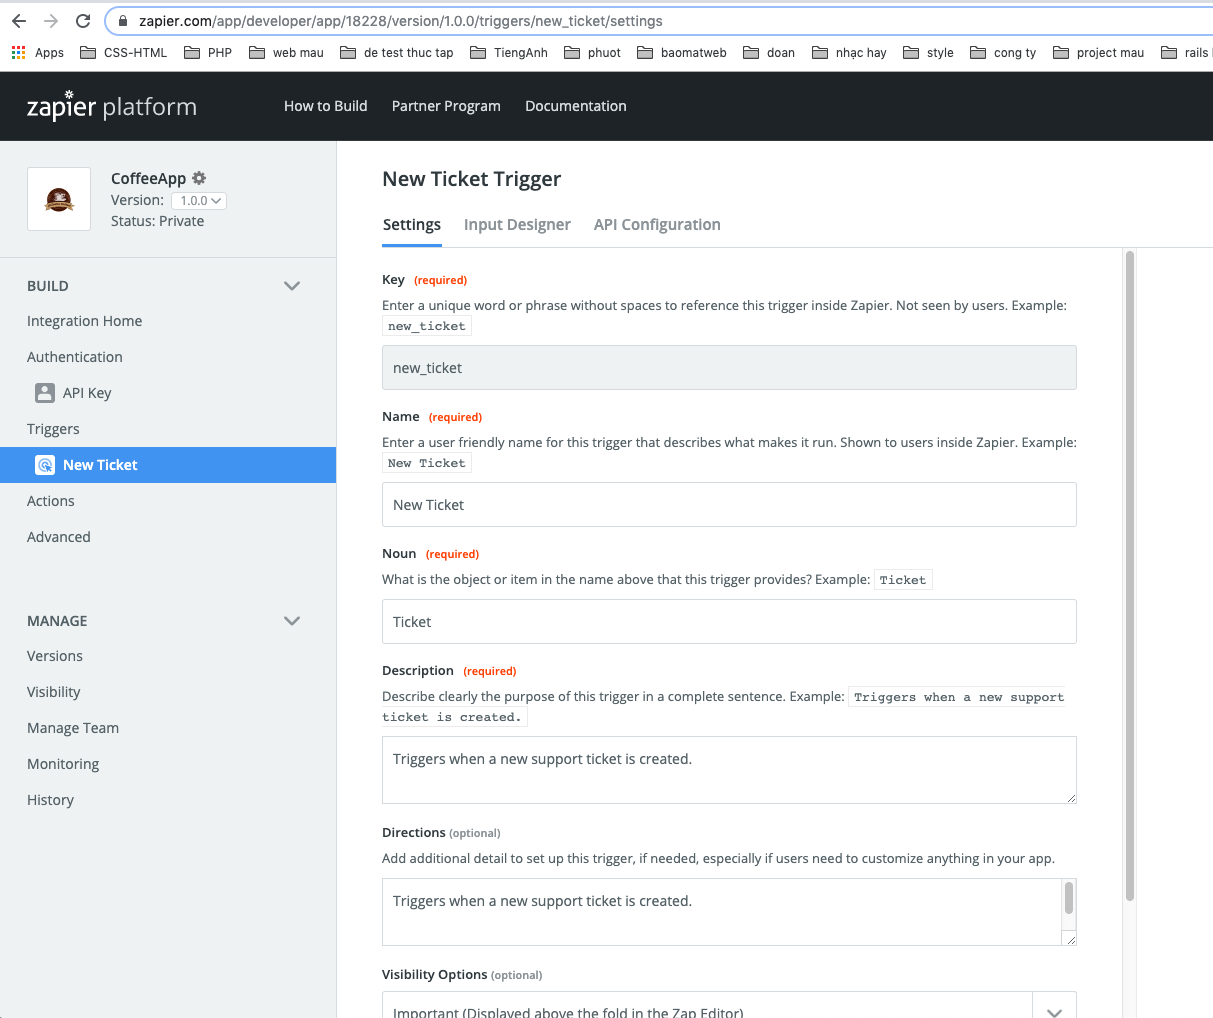This screenshot has height=1018, width=1213.
Task: Open CoffeeApp settings gear icon
Action: coord(199,178)
